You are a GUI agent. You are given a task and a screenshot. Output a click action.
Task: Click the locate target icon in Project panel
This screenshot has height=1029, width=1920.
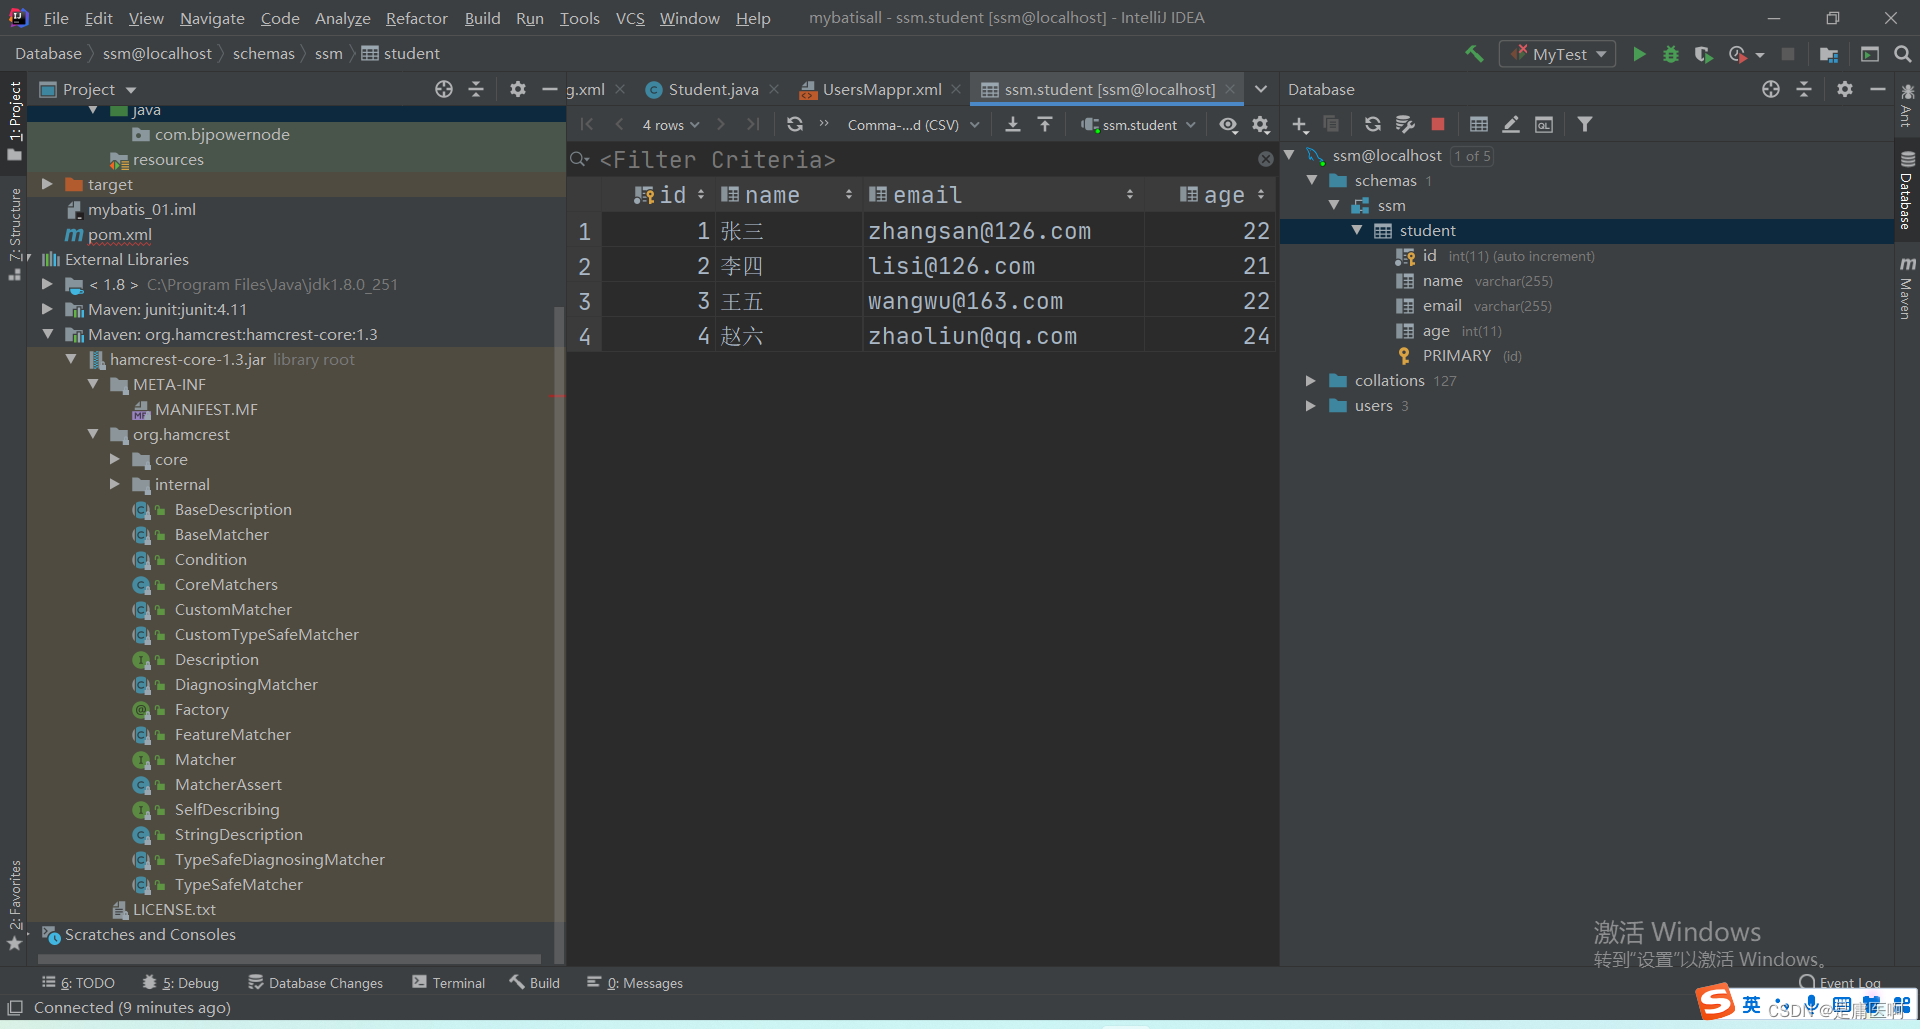point(444,89)
